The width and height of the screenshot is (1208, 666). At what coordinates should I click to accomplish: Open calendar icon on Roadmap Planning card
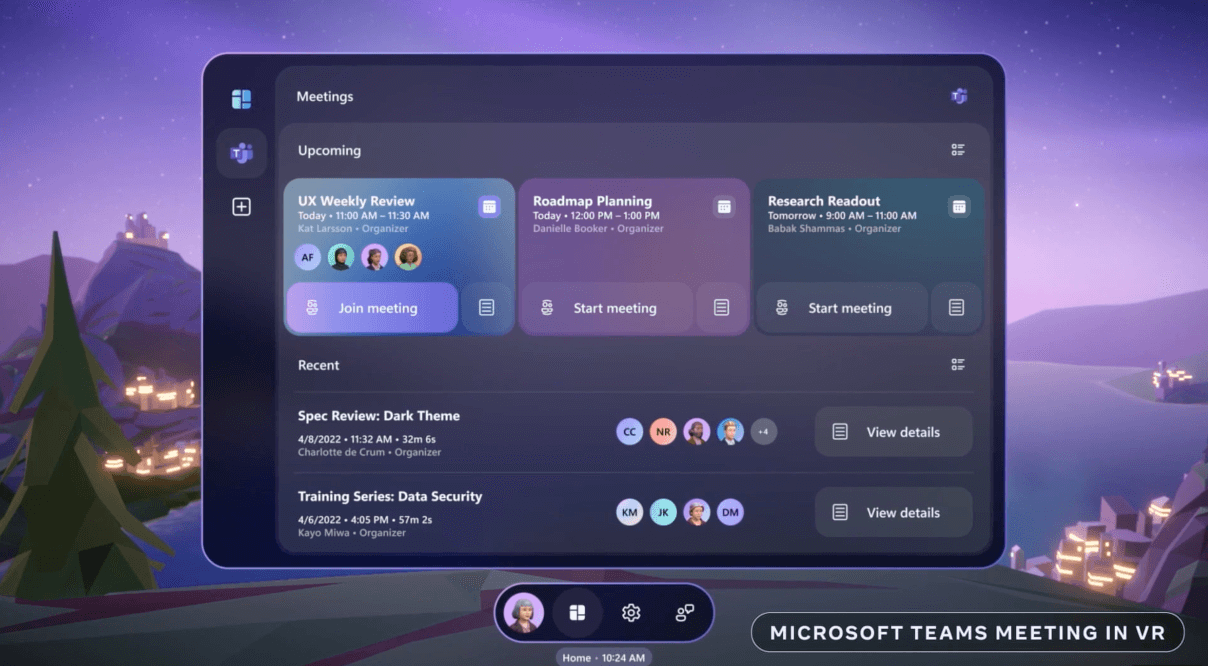[x=724, y=206]
